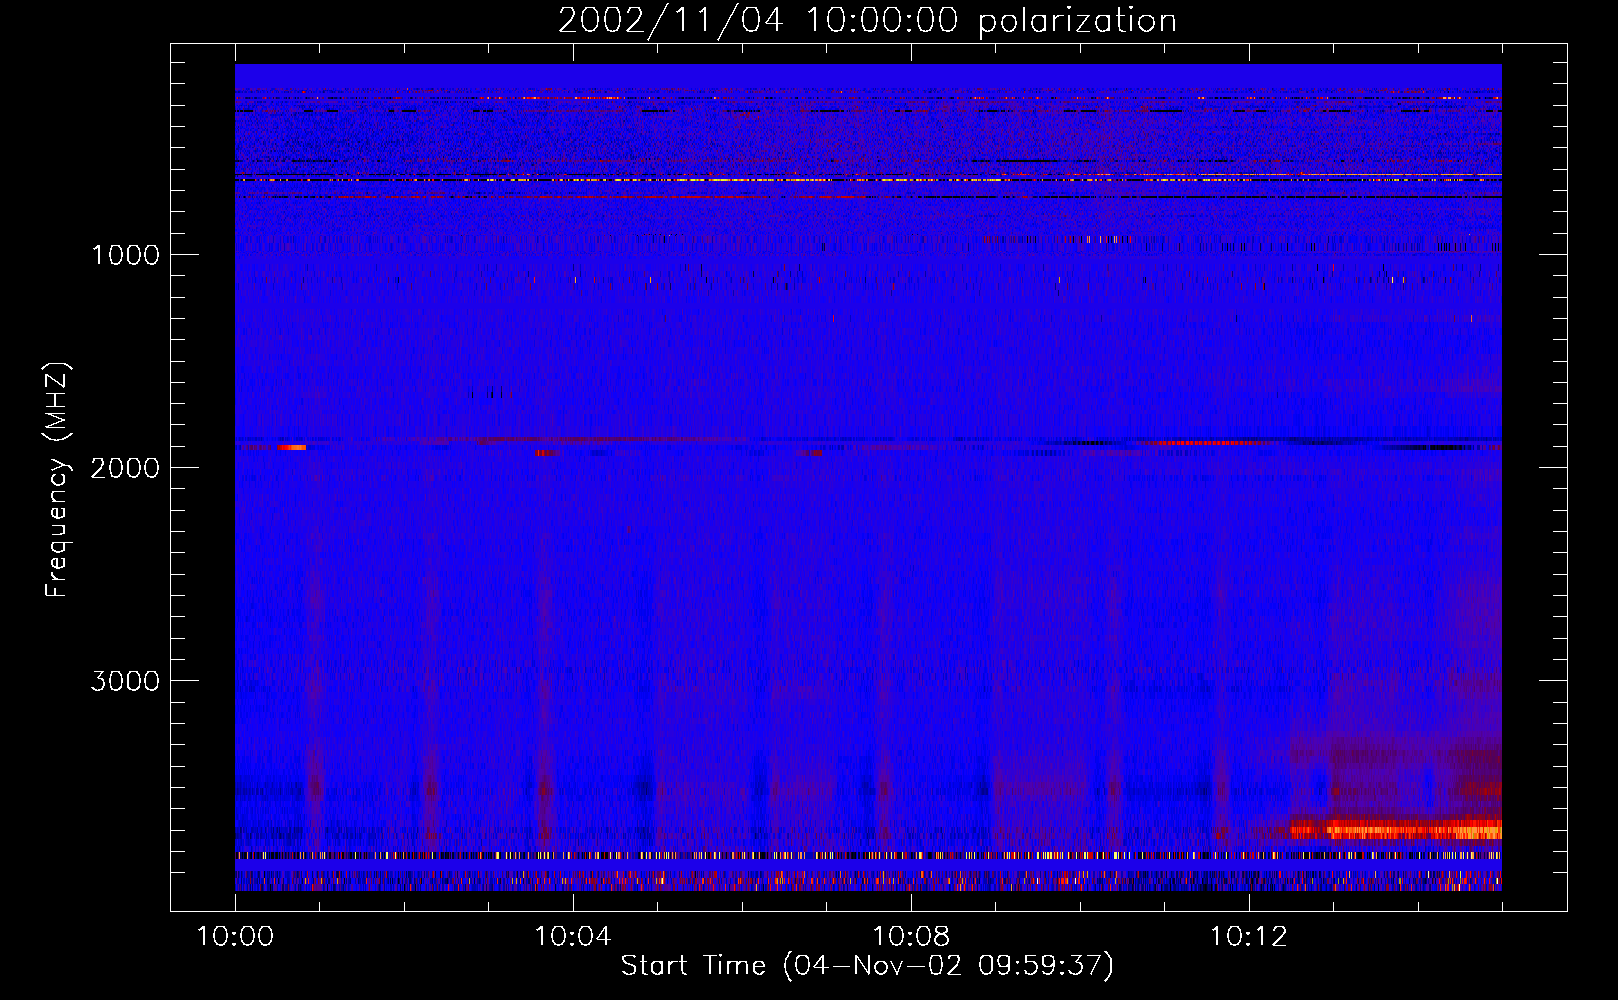Click the '10:00' time axis label
This screenshot has height=1000, width=1618.
pyautogui.click(x=235, y=937)
